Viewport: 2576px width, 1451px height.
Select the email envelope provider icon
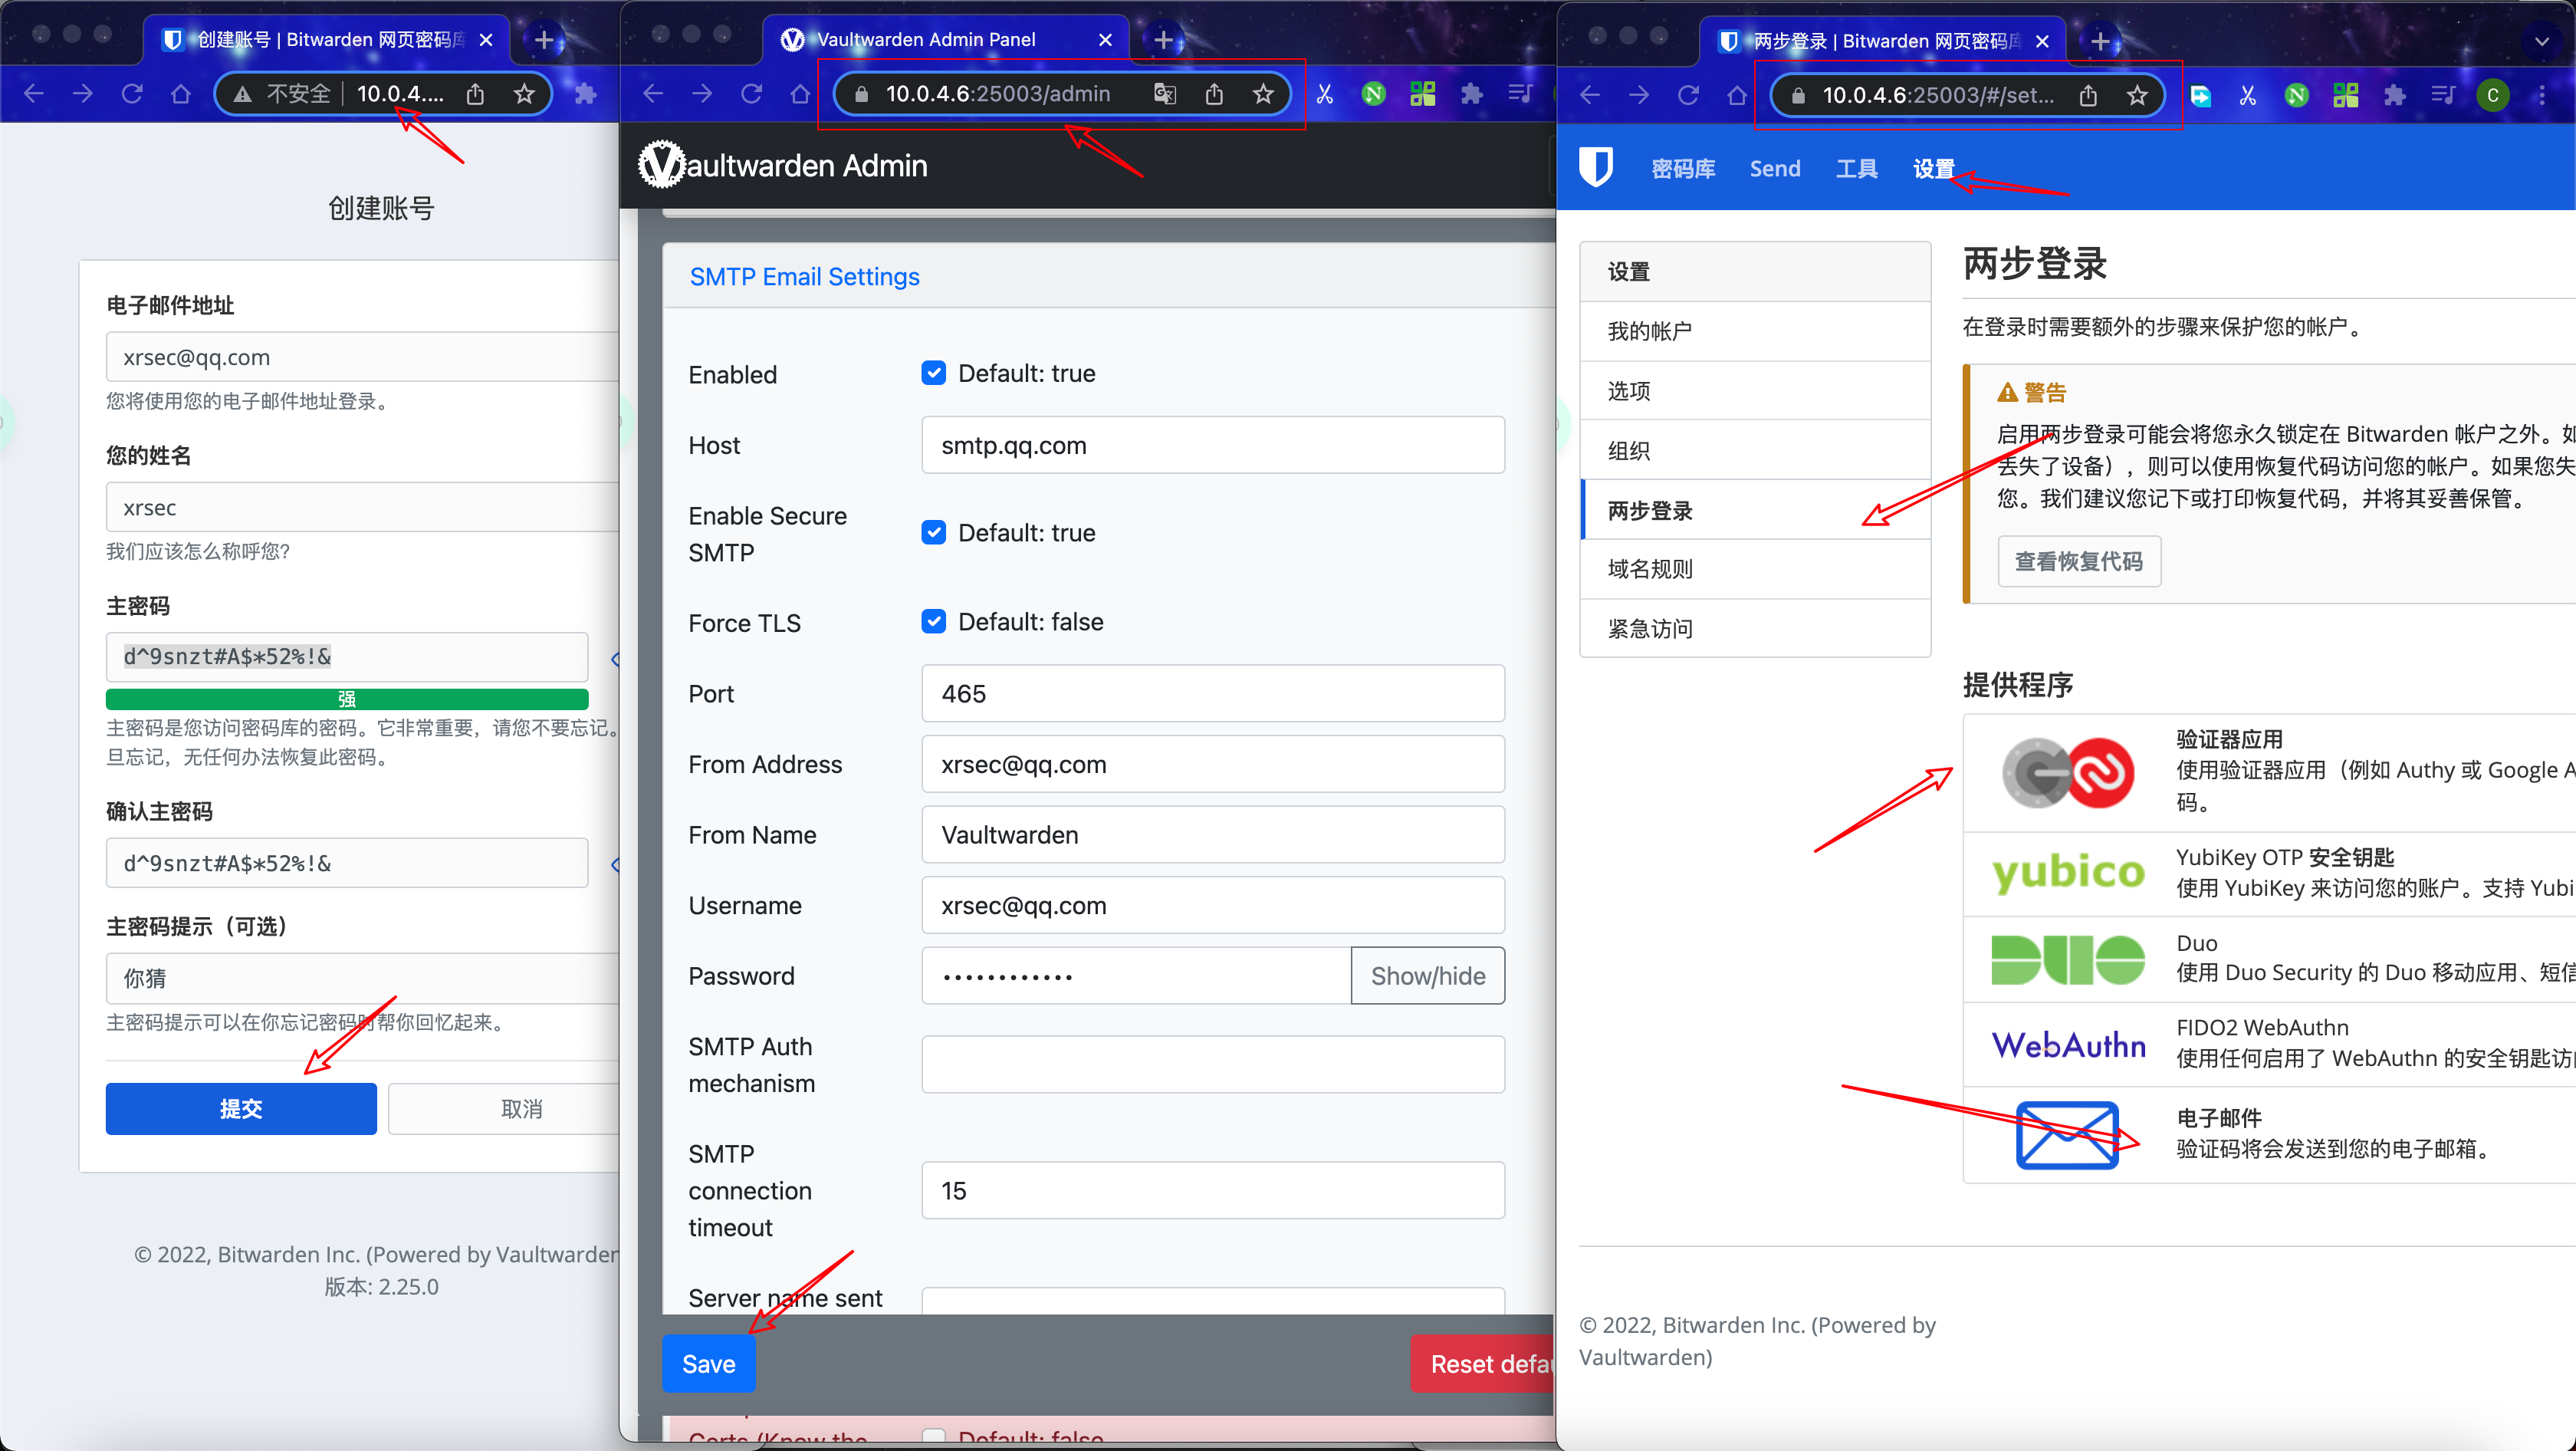[2067, 1134]
